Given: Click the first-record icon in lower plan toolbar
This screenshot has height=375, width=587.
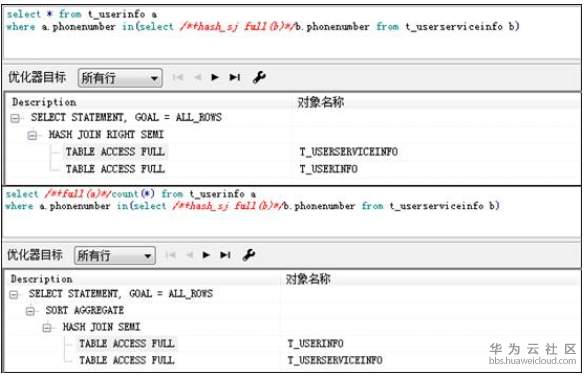Looking at the screenshot, I should tap(171, 255).
